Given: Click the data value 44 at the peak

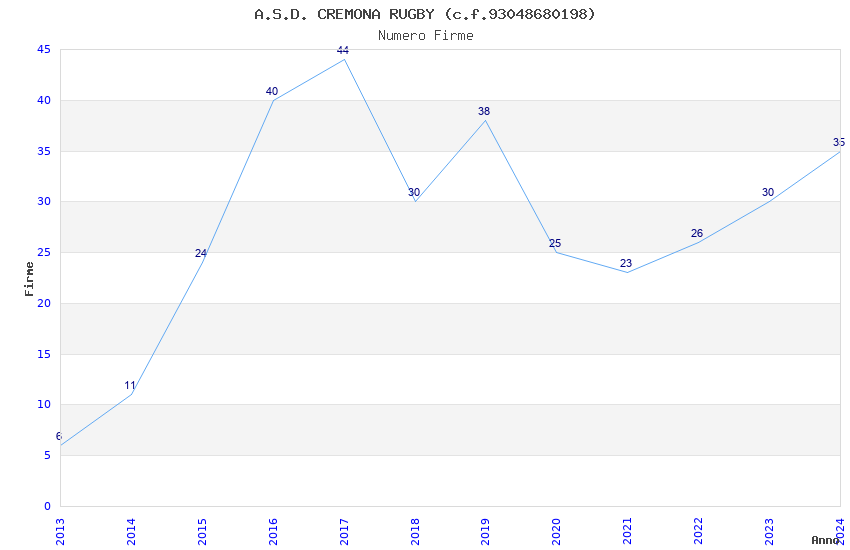Looking at the screenshot, I should tap(343, 50).
